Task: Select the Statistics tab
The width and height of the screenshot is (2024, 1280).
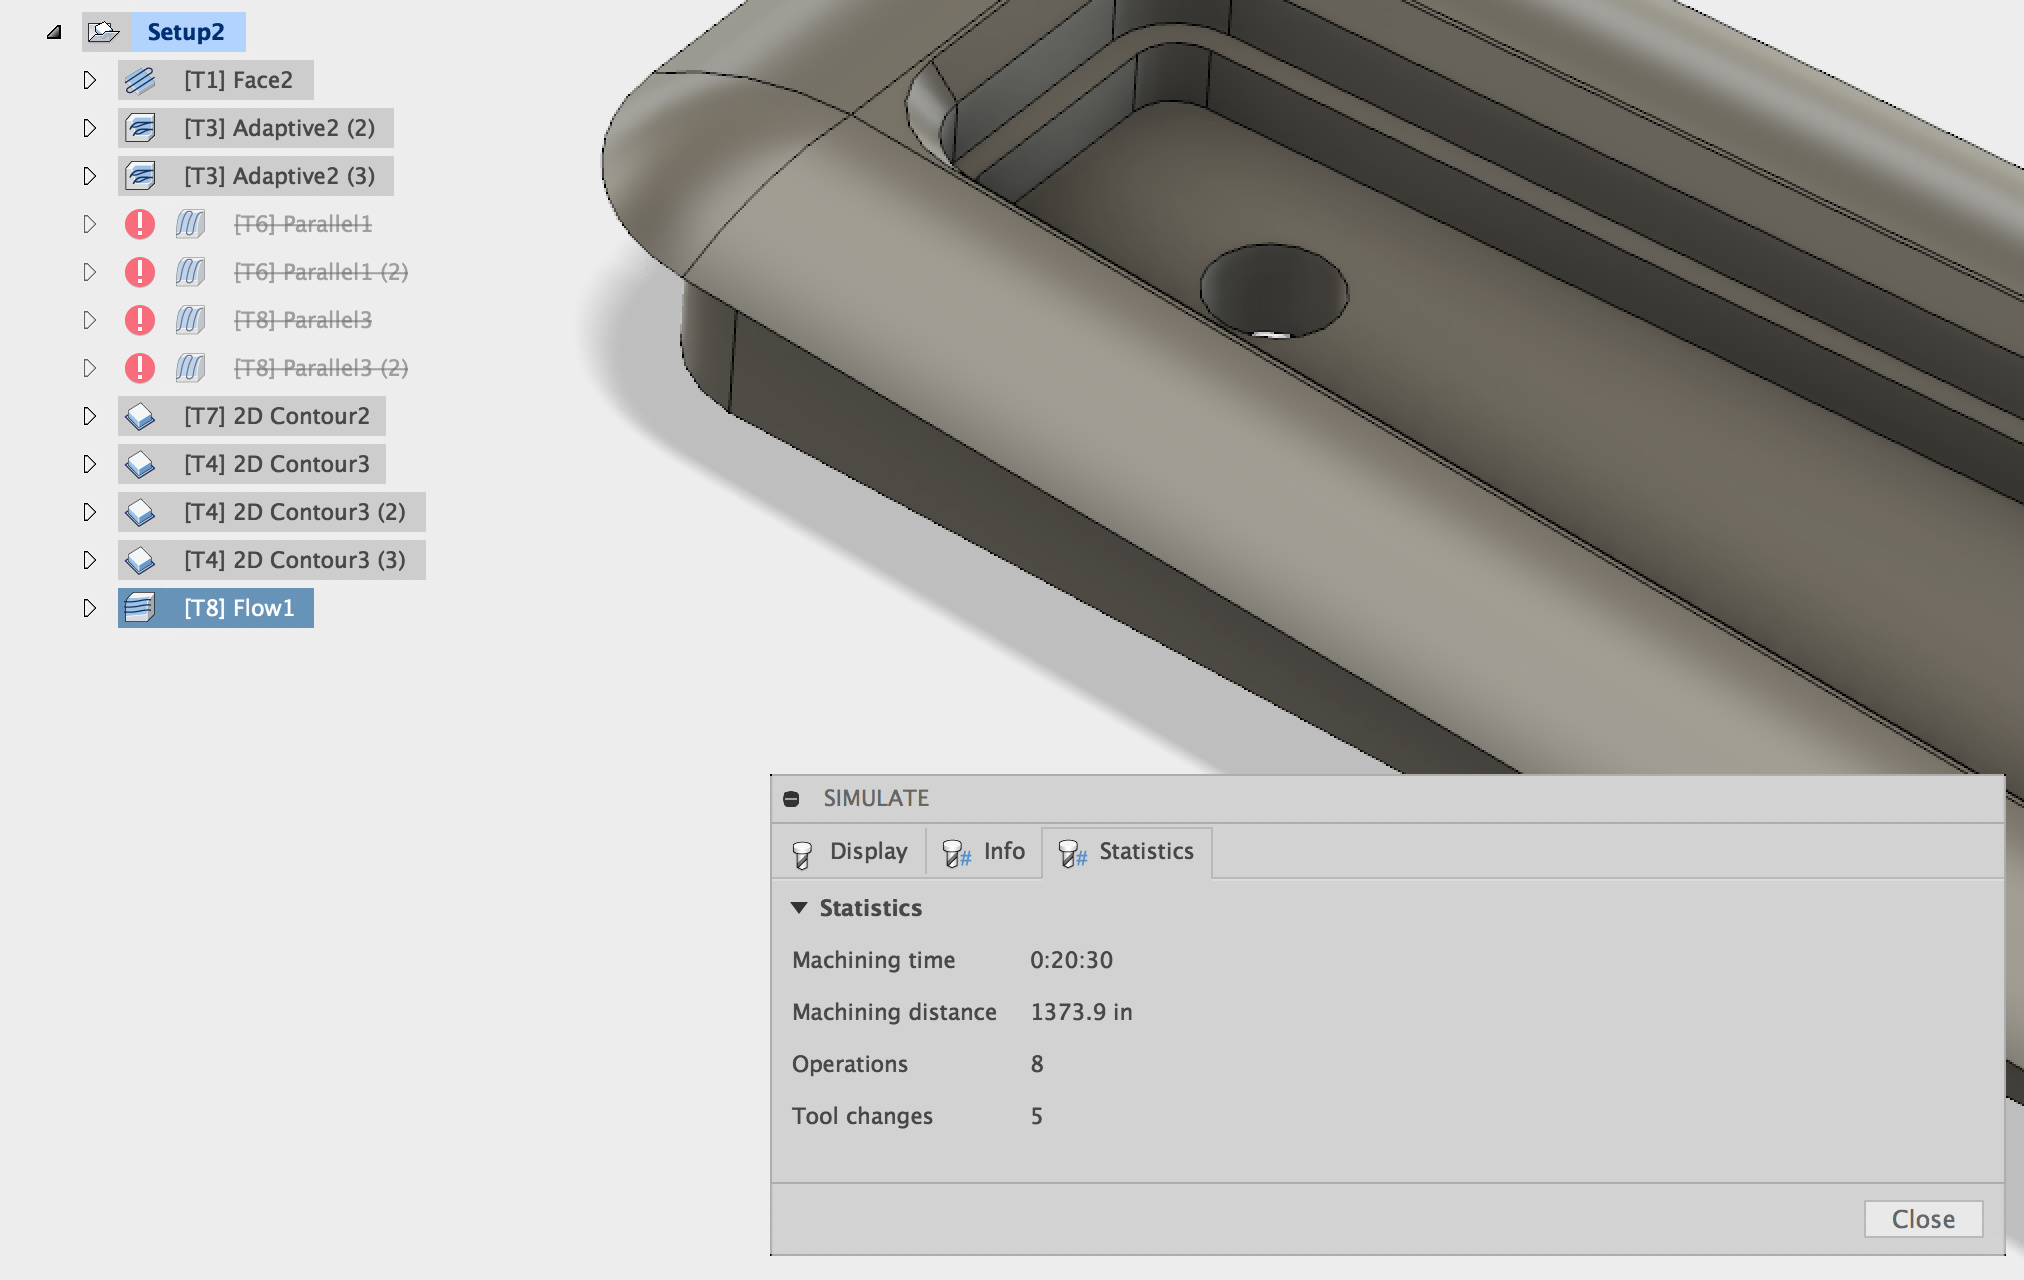Action: point(1127,852)
